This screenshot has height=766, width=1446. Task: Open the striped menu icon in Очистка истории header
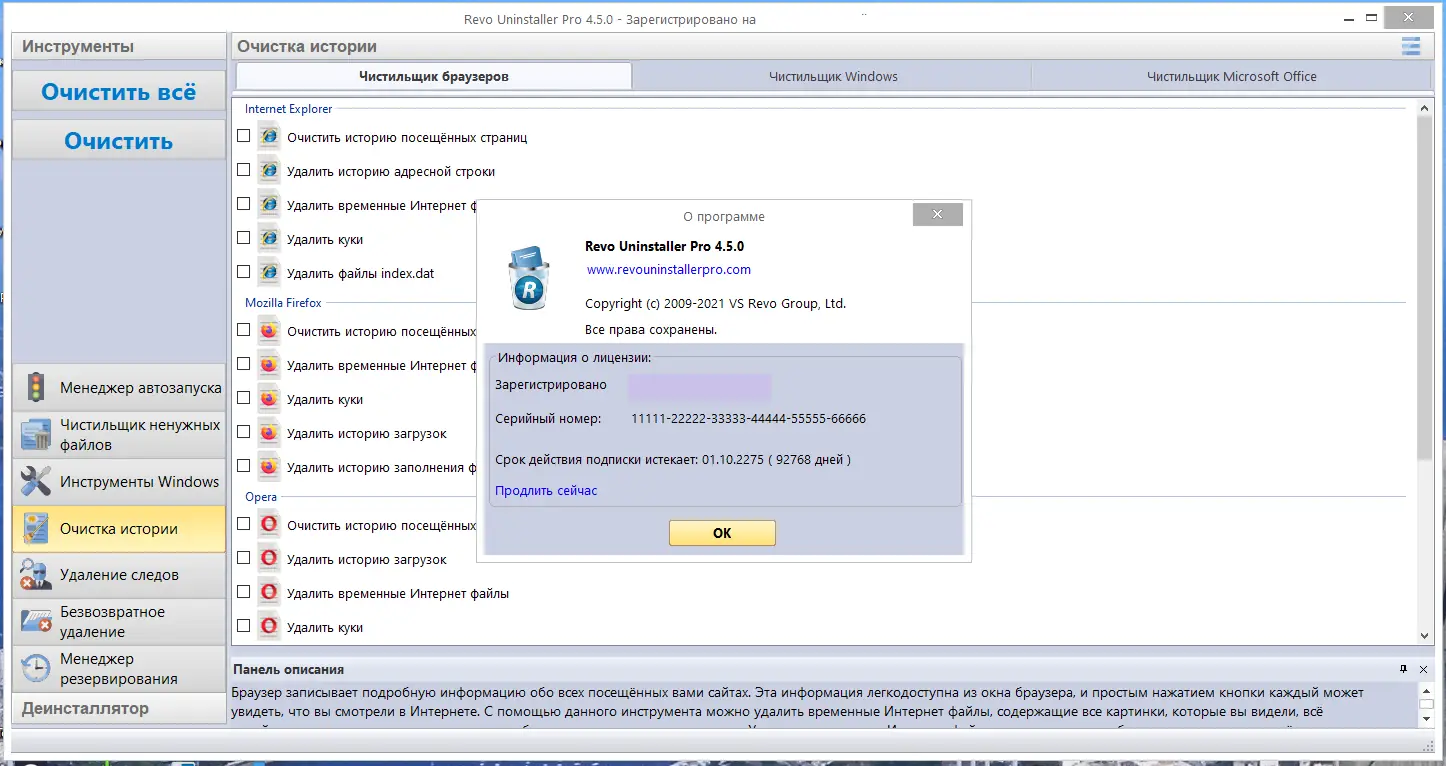1411,46
